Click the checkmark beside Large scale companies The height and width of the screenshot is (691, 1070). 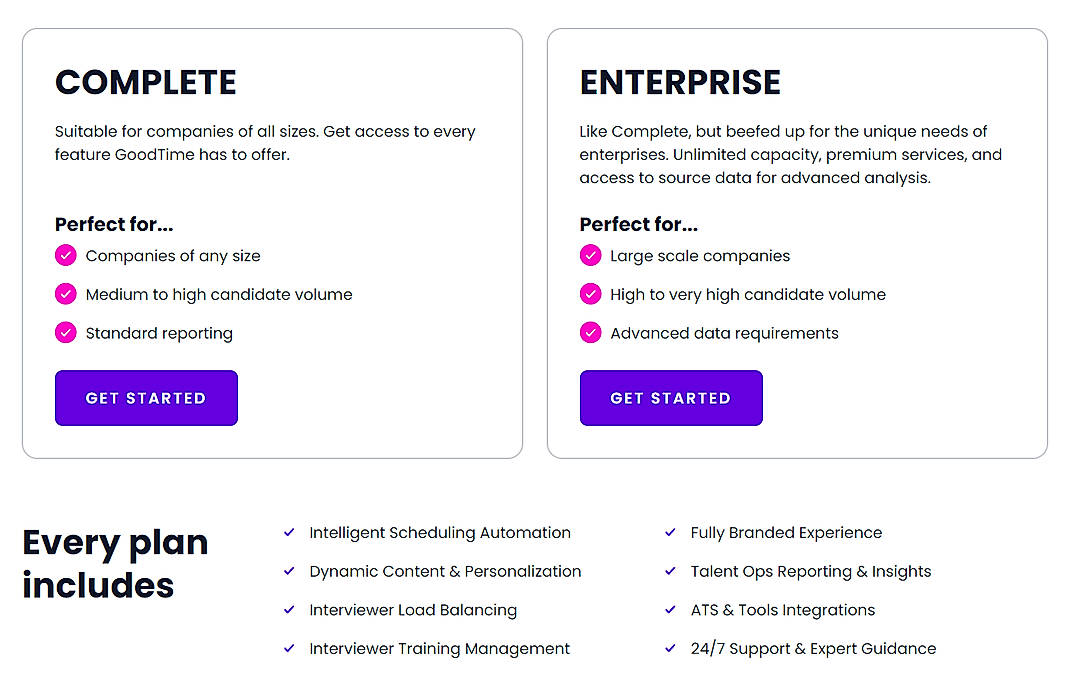point(590,256)
